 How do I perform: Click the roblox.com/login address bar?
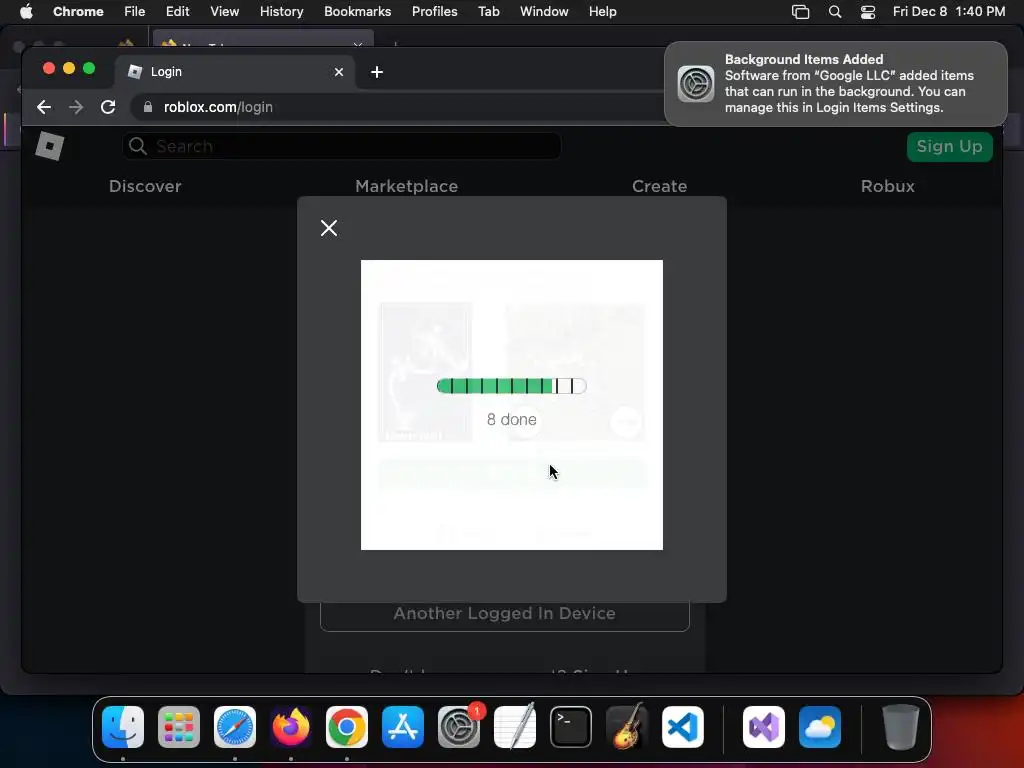click(x=398, y=107)
